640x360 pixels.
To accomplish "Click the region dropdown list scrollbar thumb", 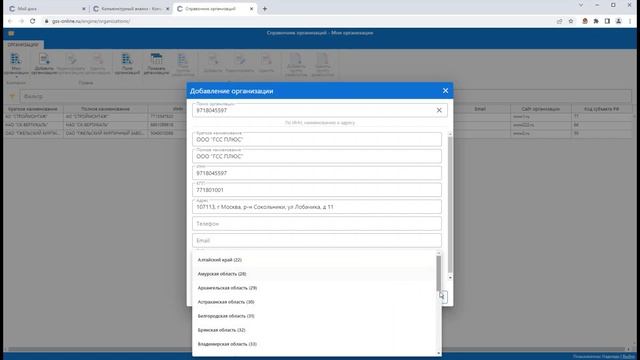I will click(439, 273).
